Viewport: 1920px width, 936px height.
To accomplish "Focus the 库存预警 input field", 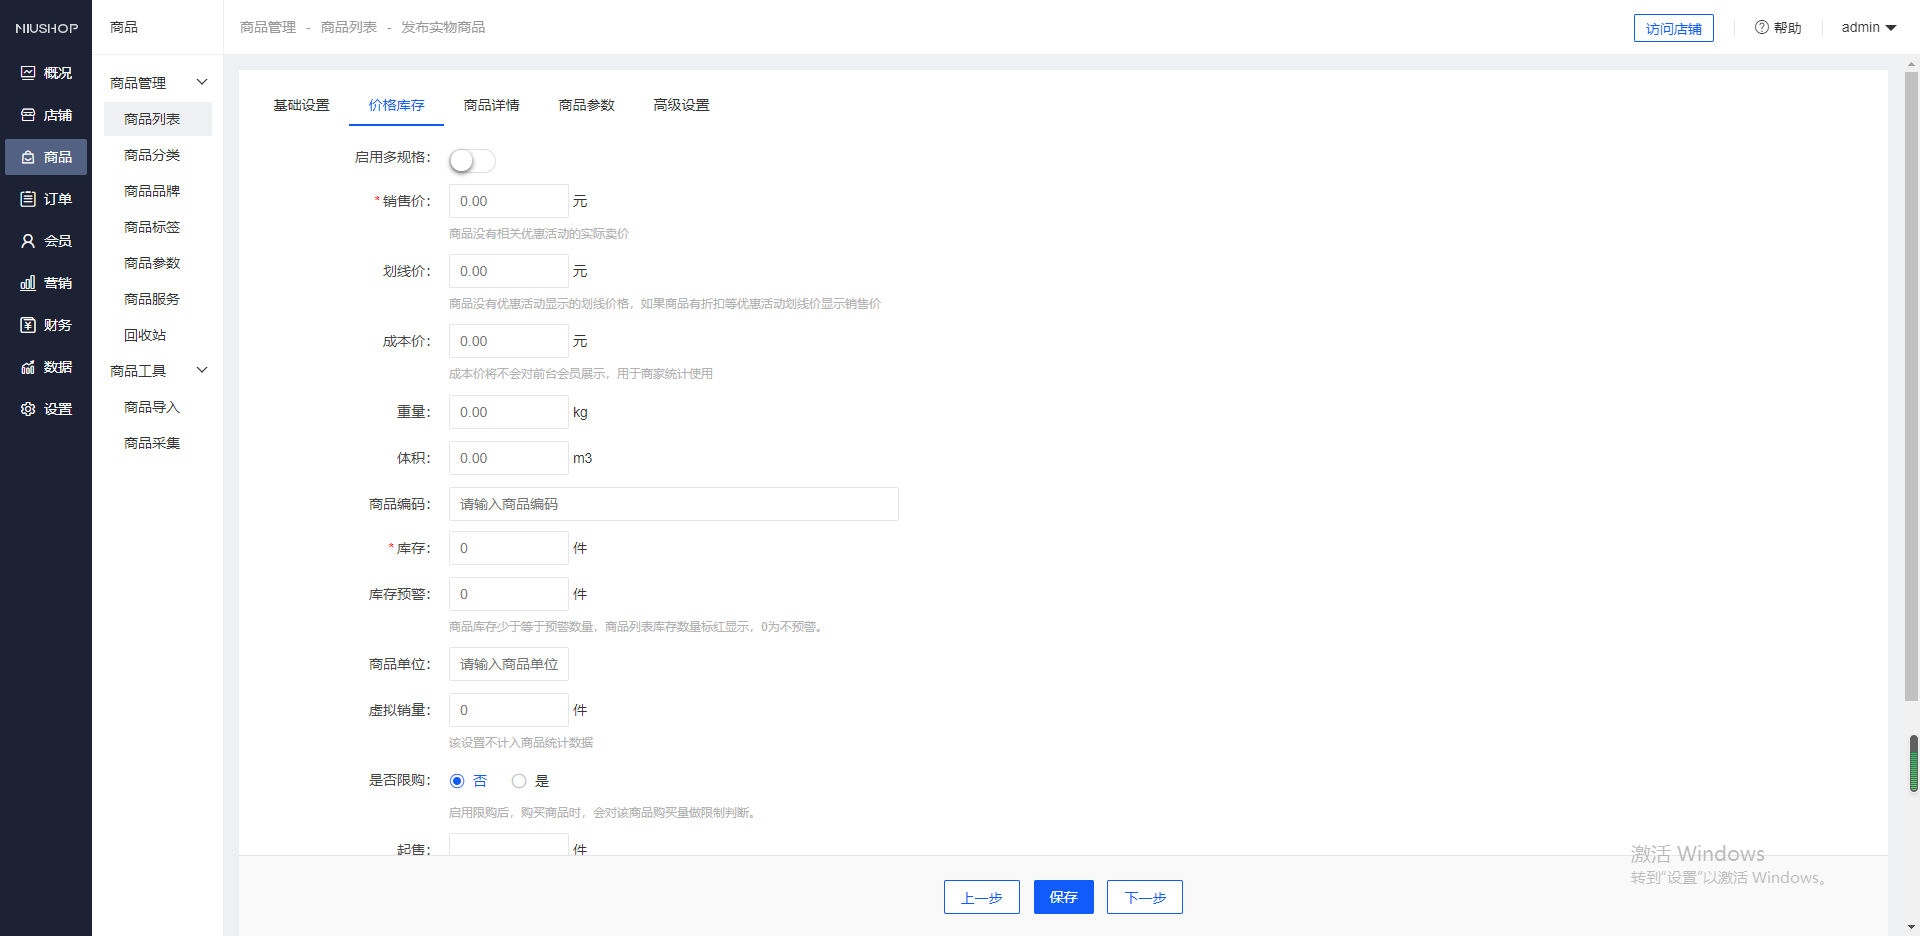I will pos(508,594).
